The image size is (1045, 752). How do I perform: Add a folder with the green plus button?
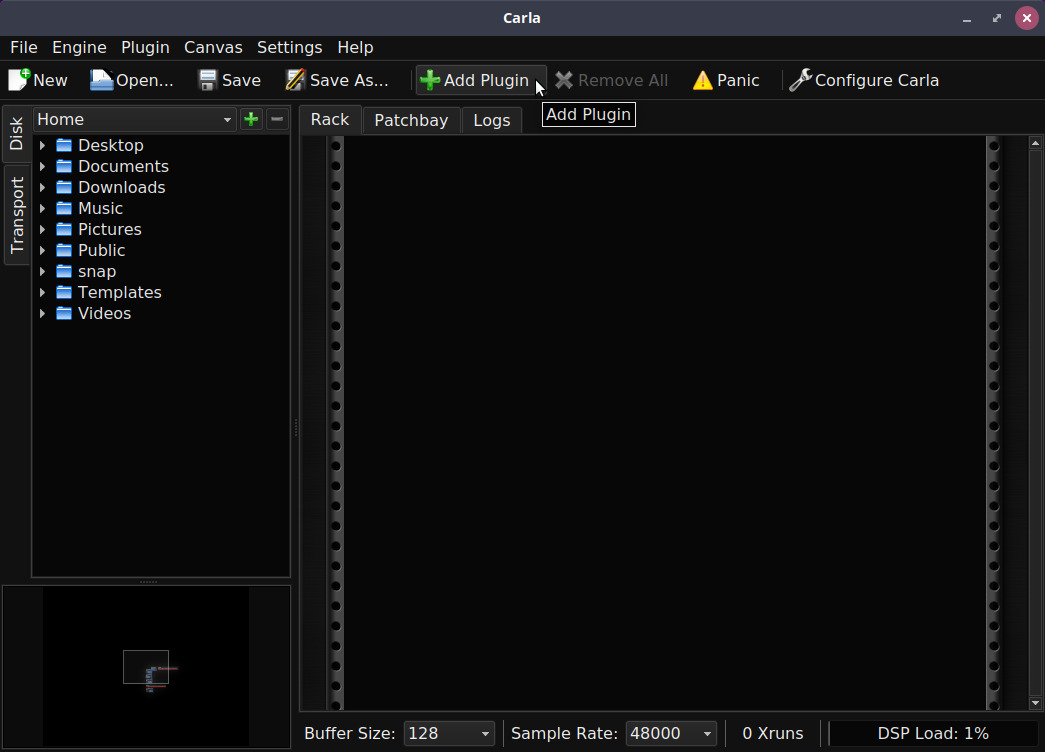[x=251, y=119]
